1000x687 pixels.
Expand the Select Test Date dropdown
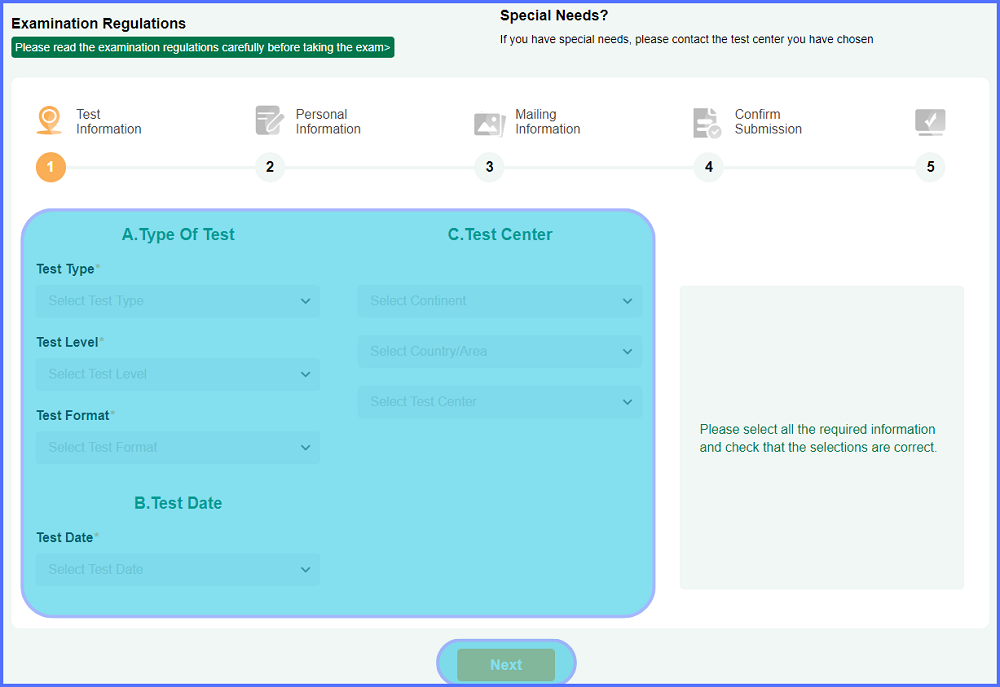(178, 569)
